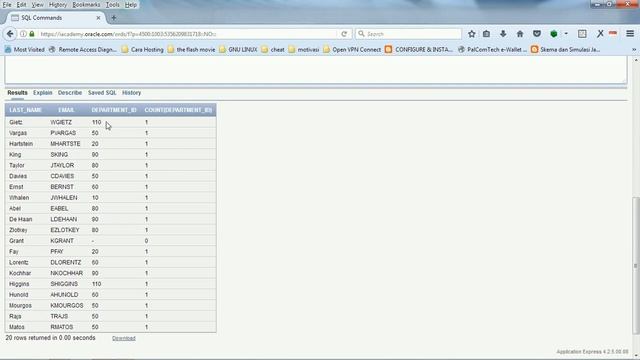
Task: Click the SQL Commands tab title
Action: (x=42, y=18)
